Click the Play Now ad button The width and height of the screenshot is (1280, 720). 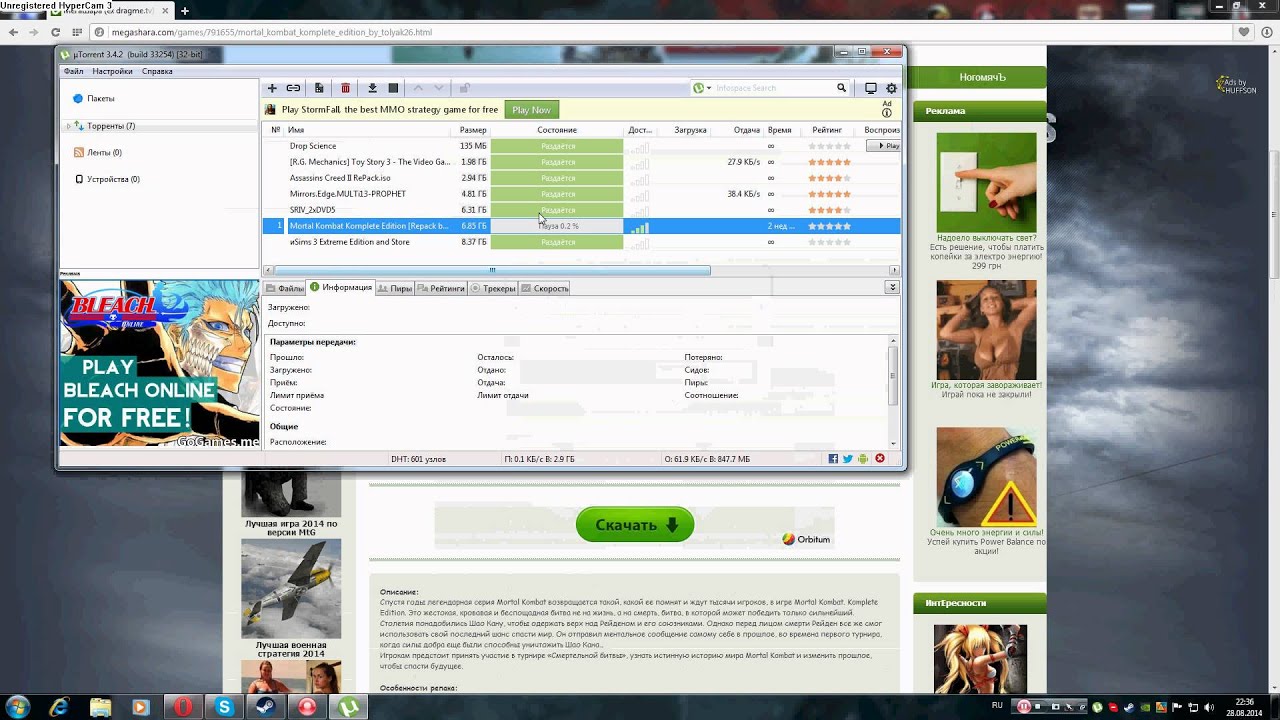531,110
